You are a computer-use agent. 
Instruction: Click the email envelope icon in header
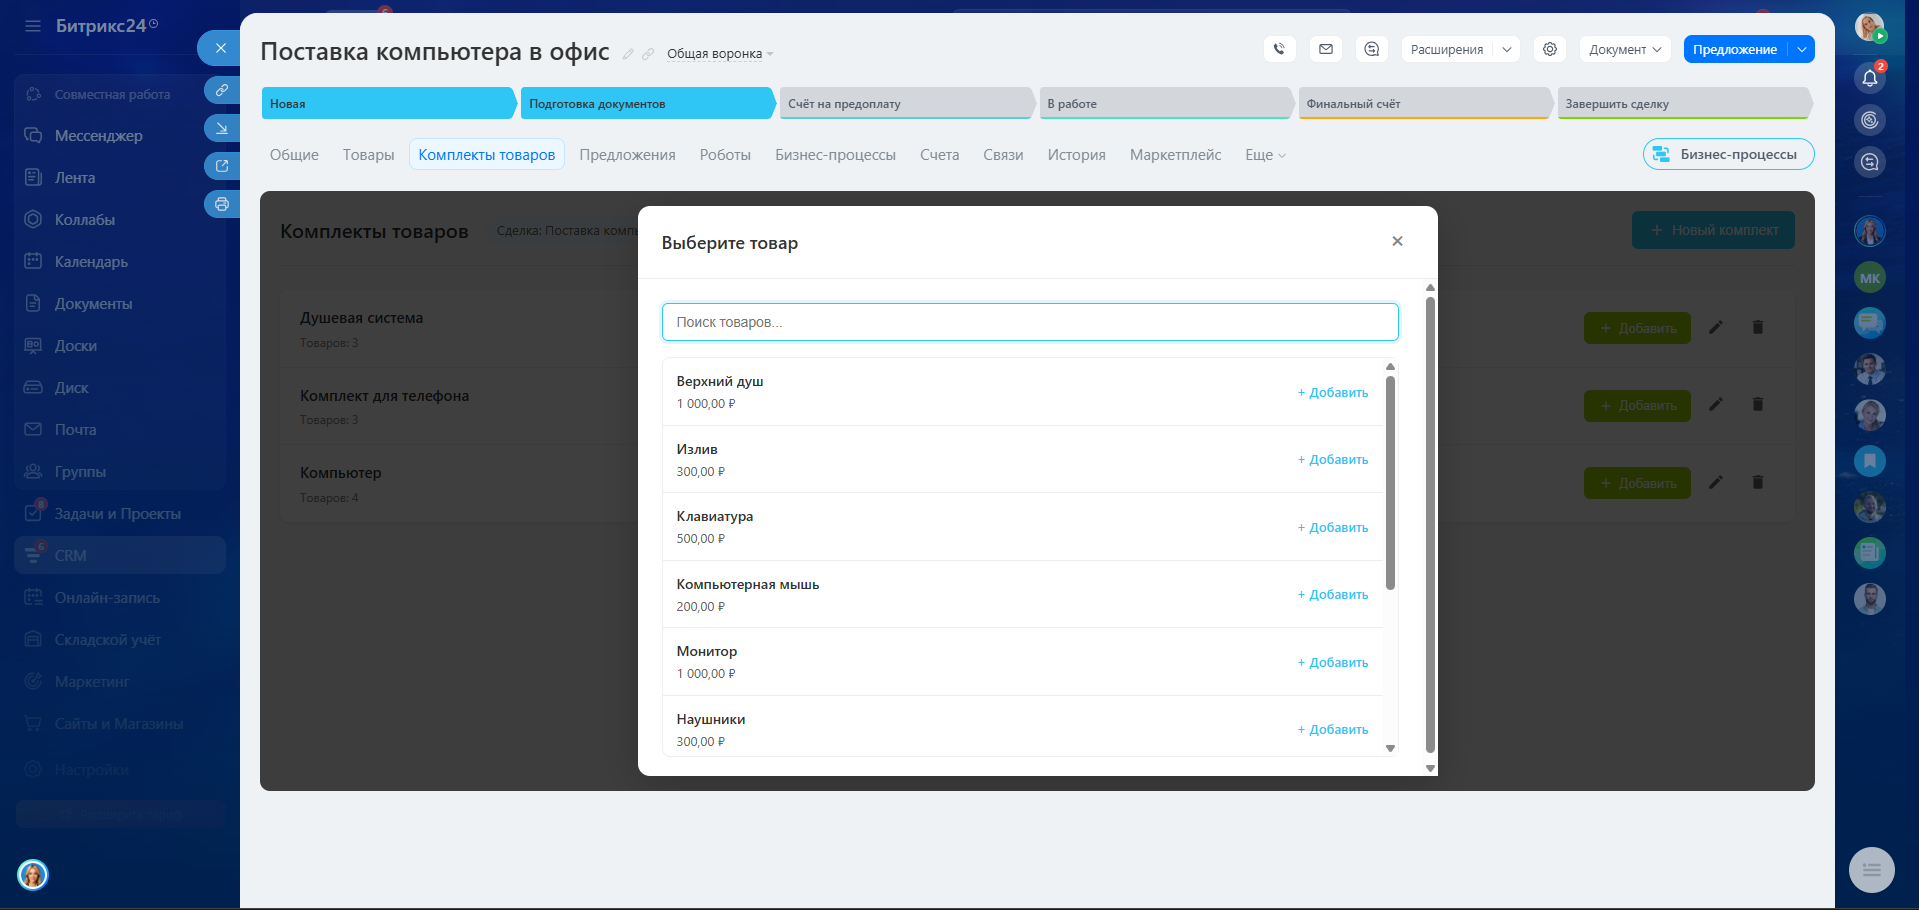[1326, 49]
